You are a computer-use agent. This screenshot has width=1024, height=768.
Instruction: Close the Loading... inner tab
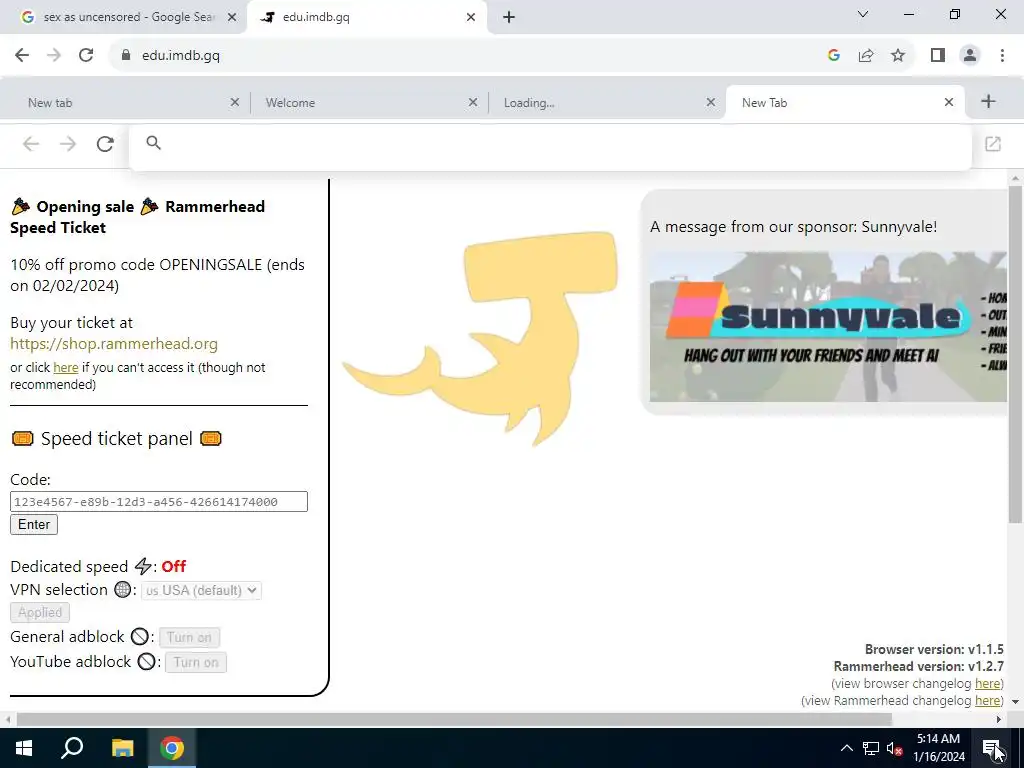pos(711,103)
